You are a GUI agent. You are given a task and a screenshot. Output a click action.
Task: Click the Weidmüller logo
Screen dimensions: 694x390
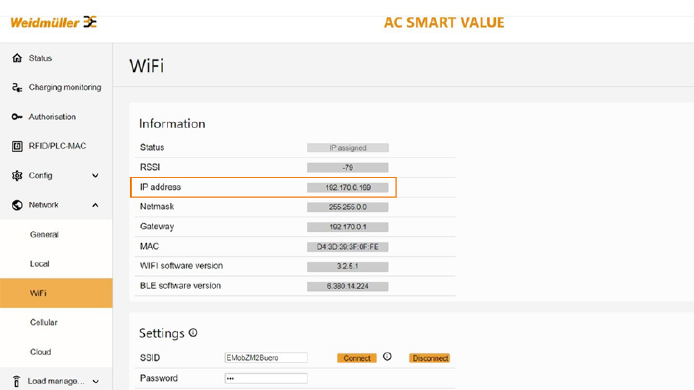point(54,22)
